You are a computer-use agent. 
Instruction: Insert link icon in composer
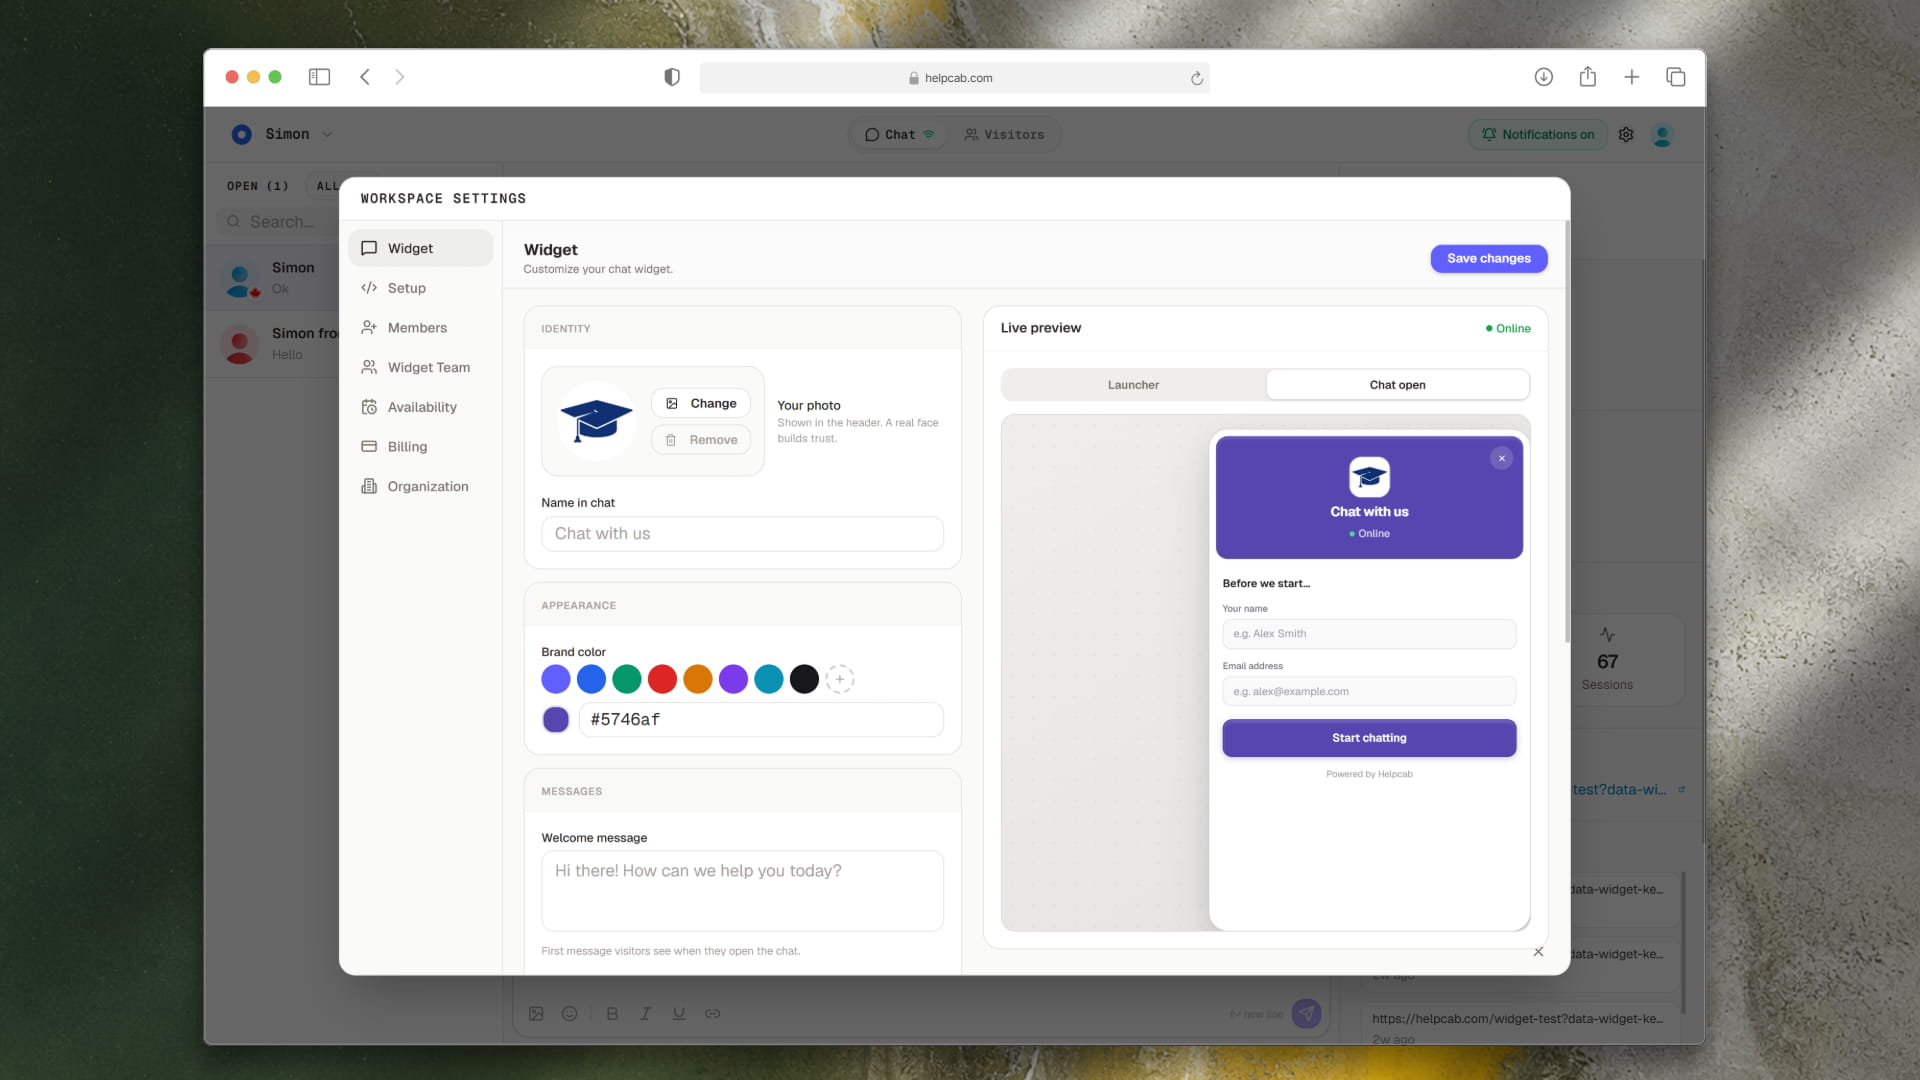pyautogui.click(x=712, y=1013)
